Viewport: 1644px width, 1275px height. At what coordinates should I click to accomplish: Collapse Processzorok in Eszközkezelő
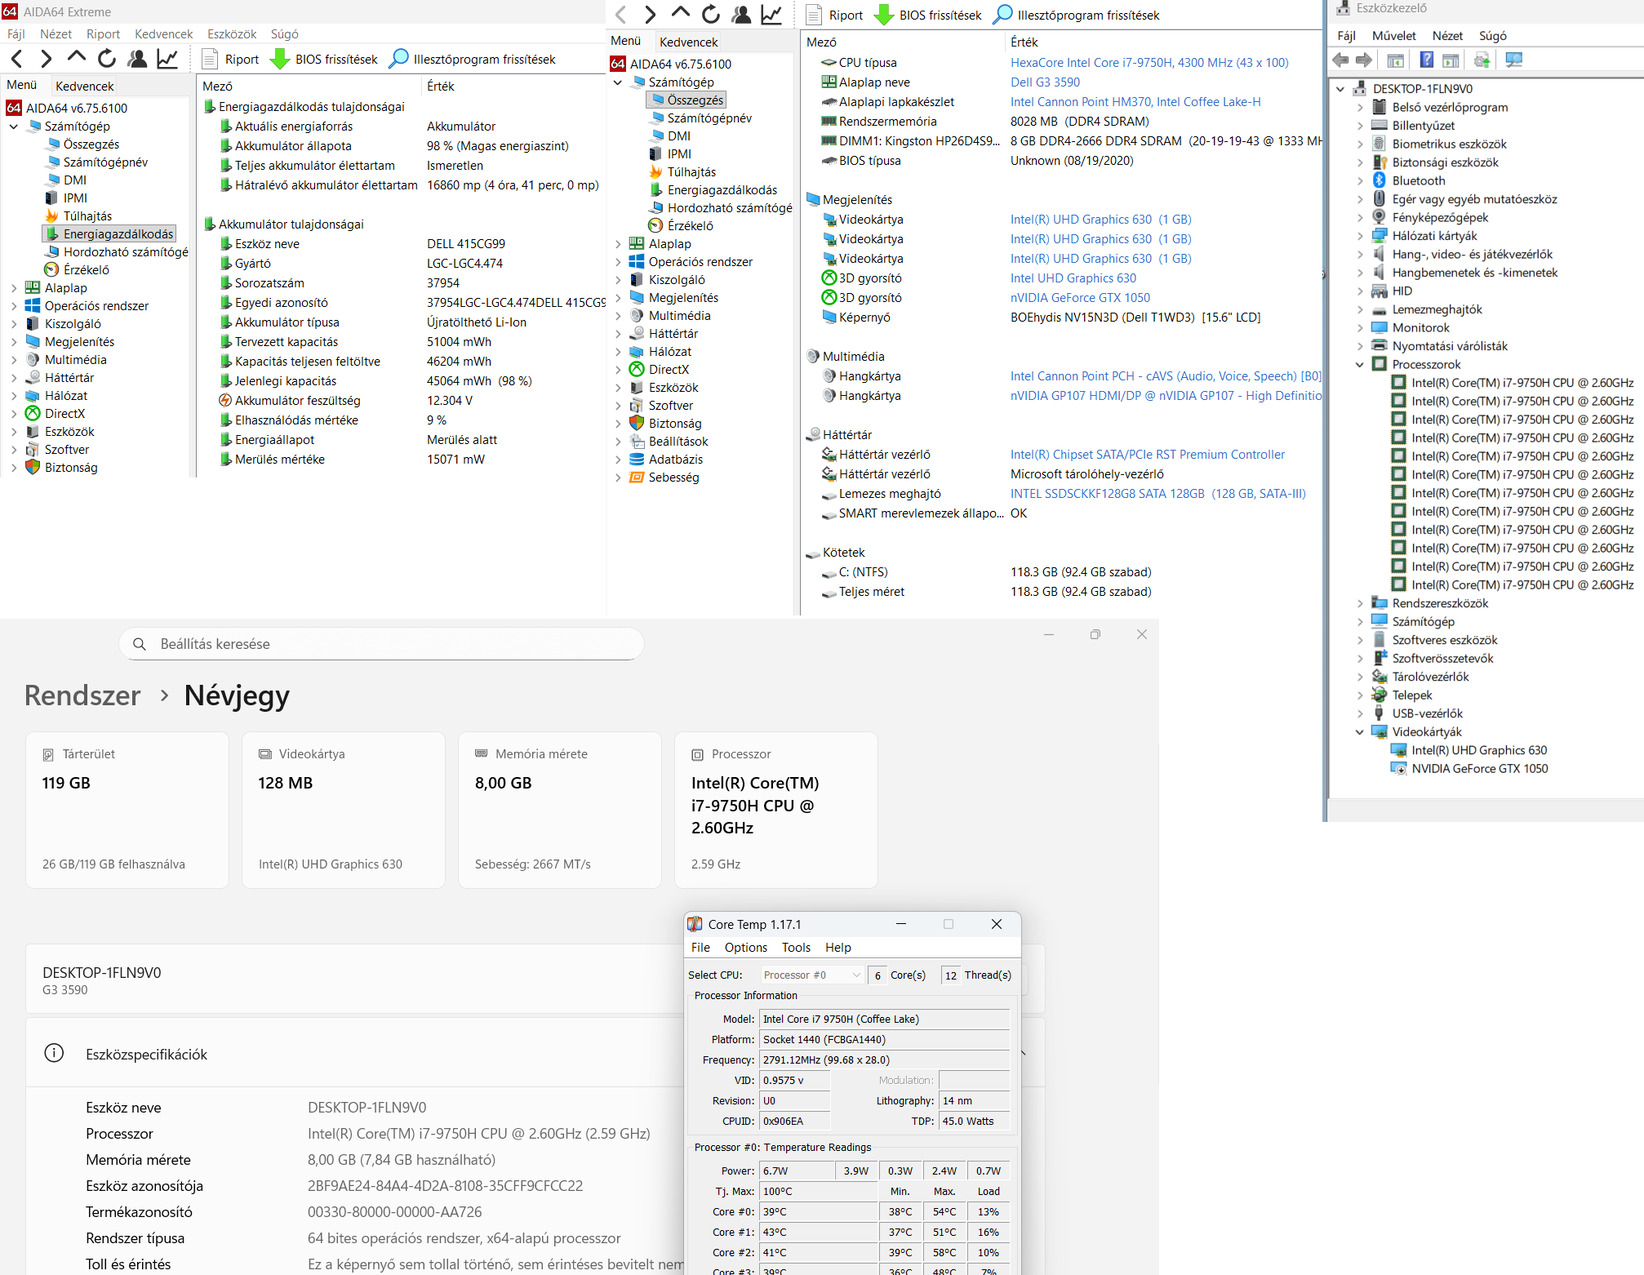(1360, 365)
